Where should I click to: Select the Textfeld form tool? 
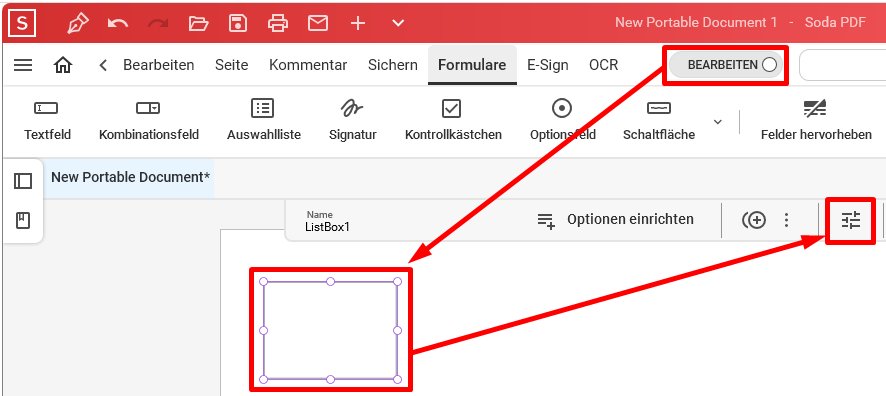click(47, 120)
